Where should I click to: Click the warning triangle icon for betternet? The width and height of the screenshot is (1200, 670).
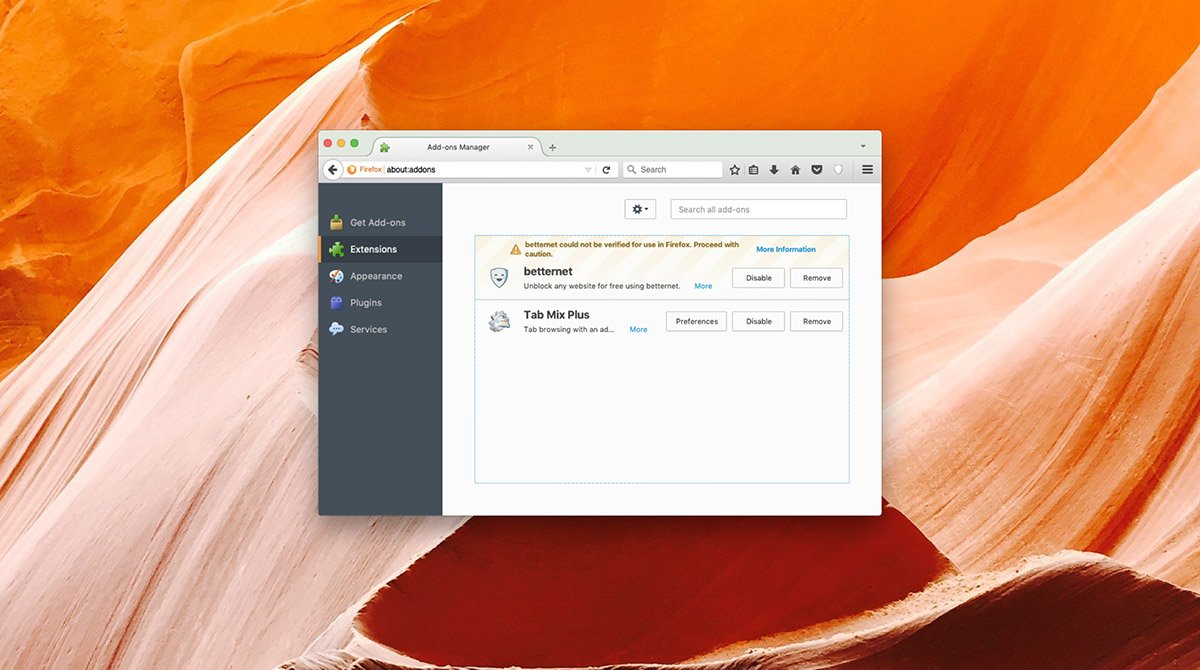pyautogui.click(x=516, y=249)
